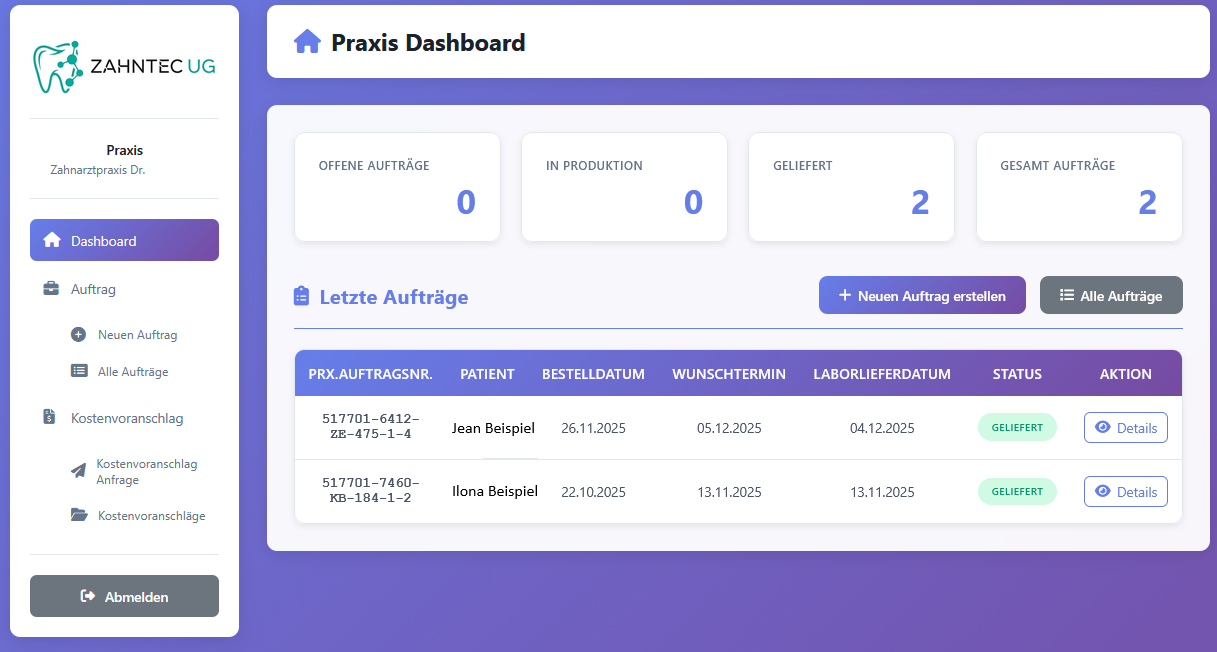The height and width of the screenshot is (652, 1217).
Task: Click the Offene Aufträge statistics card
Action: [397, 187]
